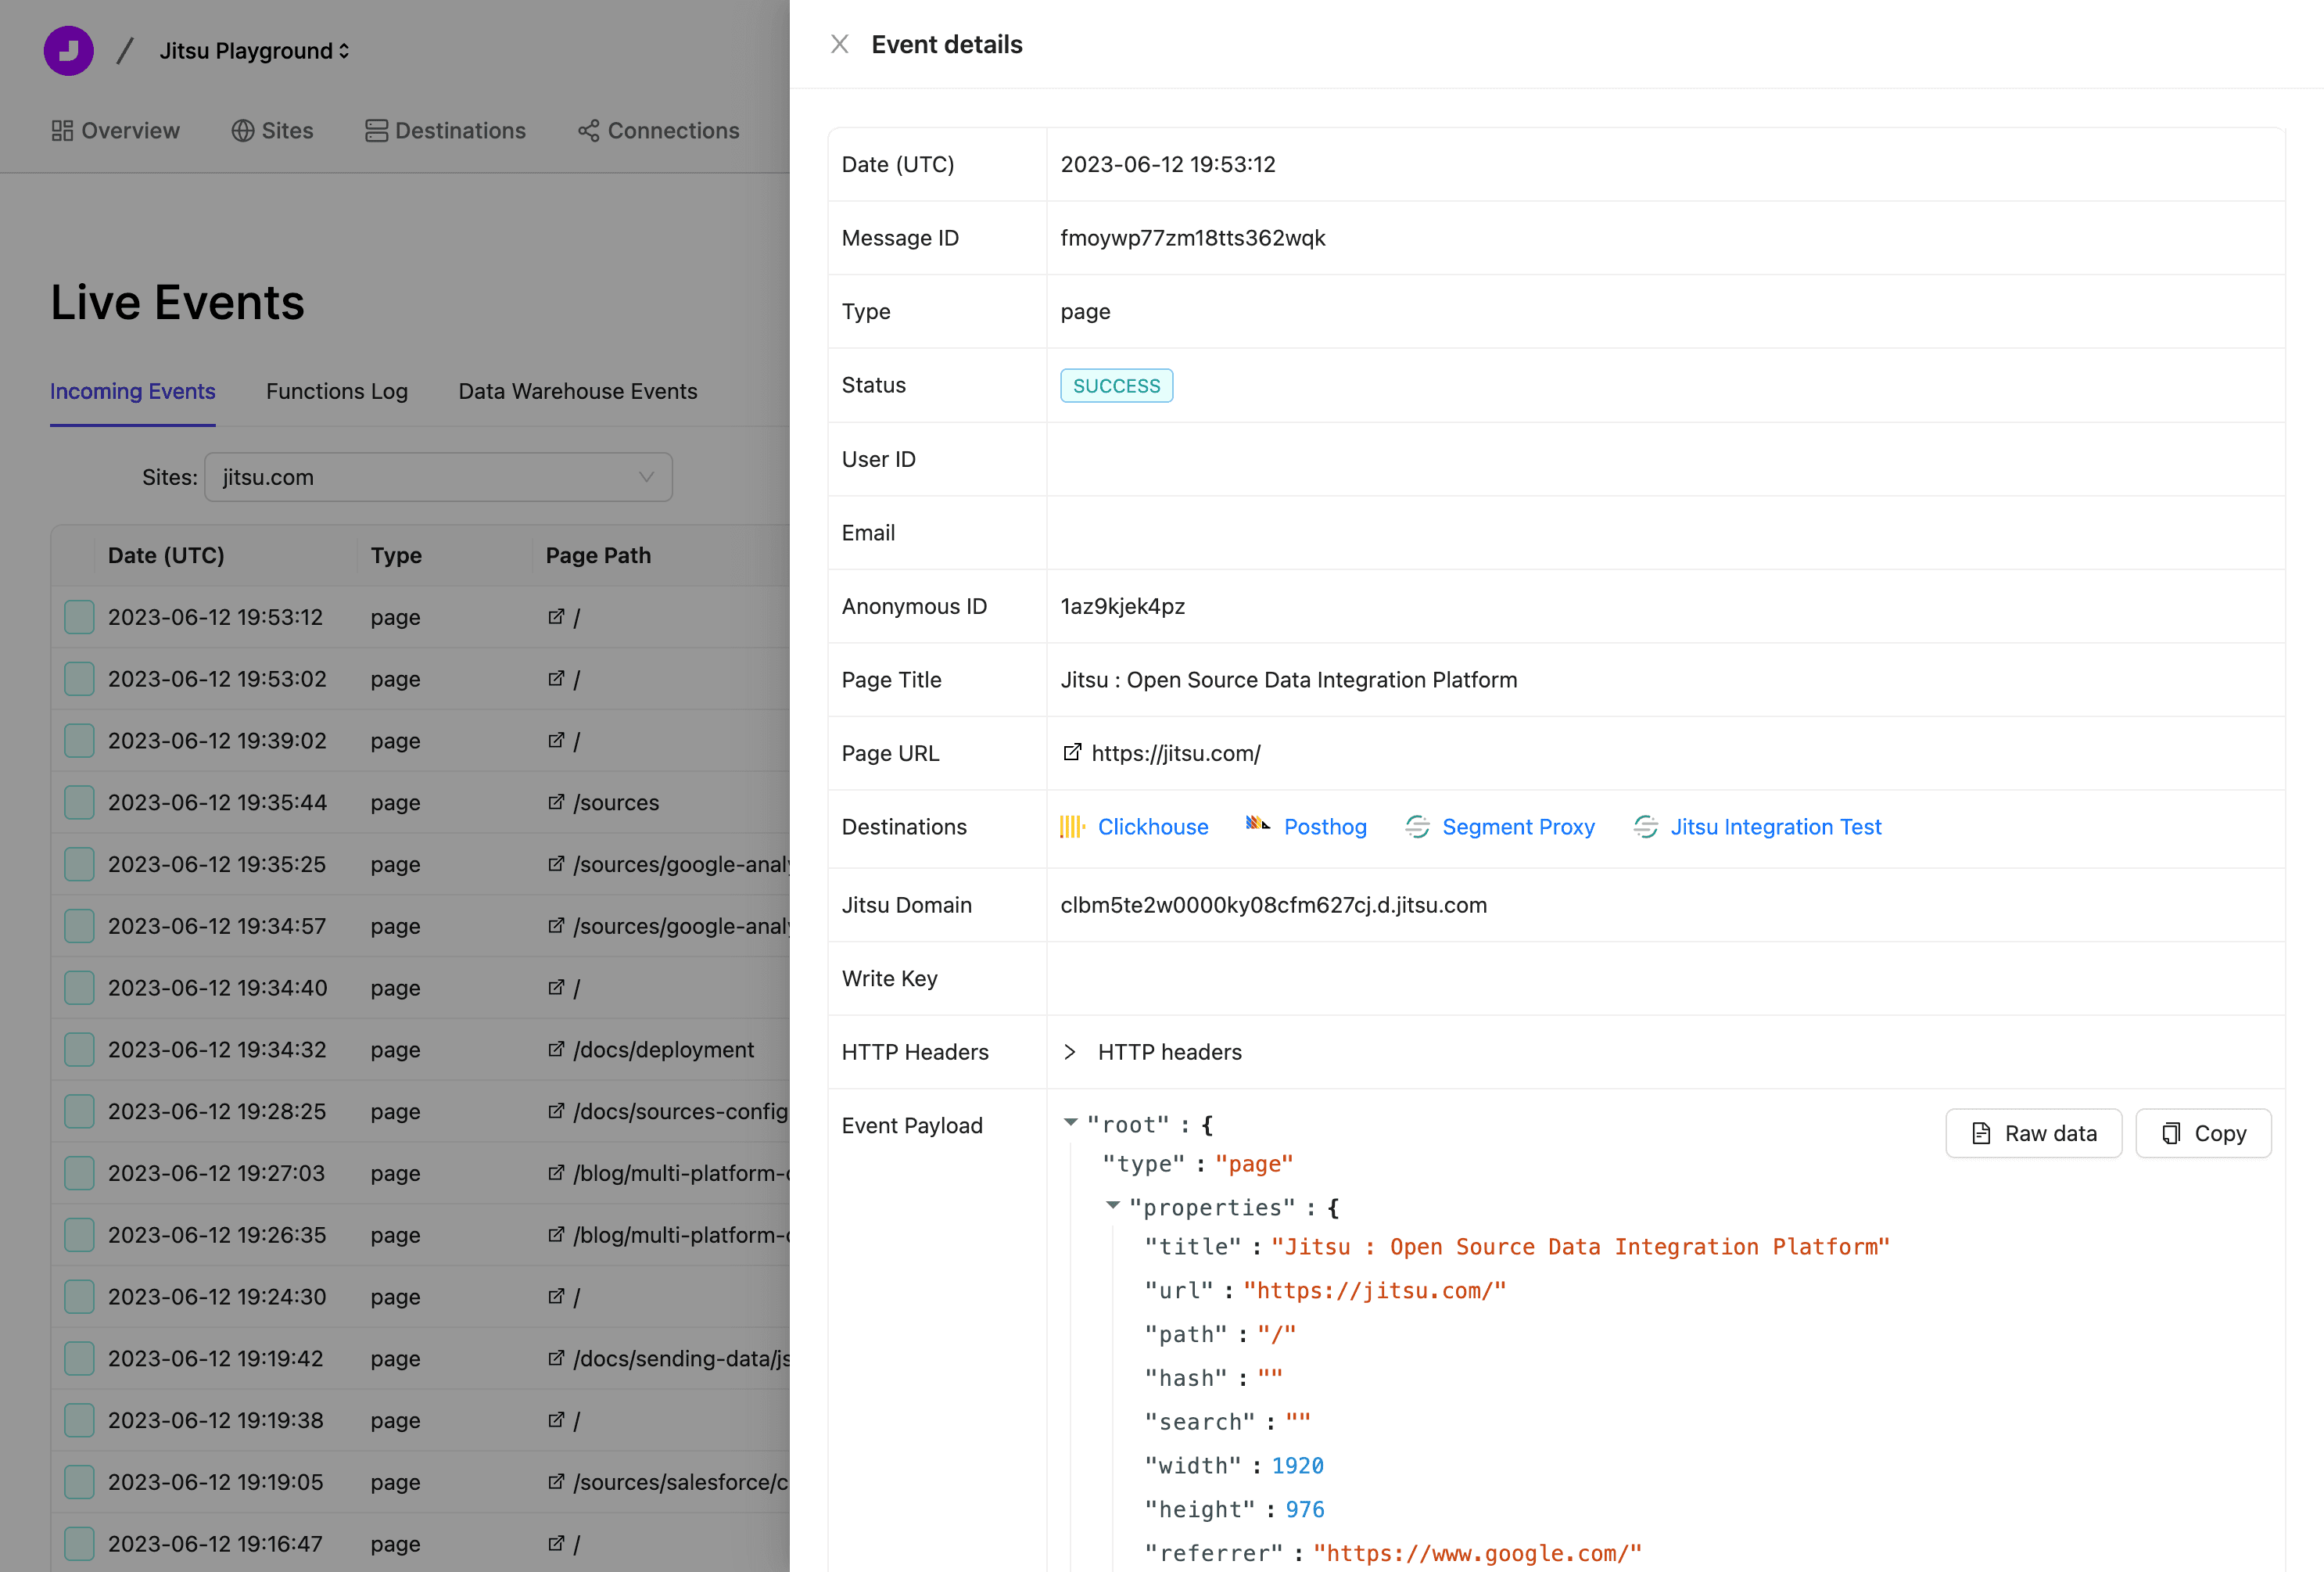Click the Clickhouse destination icon
The height and width of the screenshot is (1572, 2324).
(x=1072, y=827)
